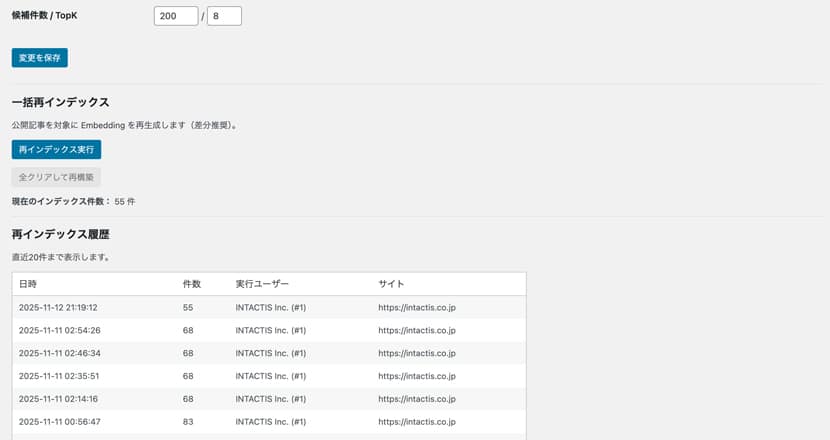
Task: Click the 日時 column header
Action: [28, 284]
